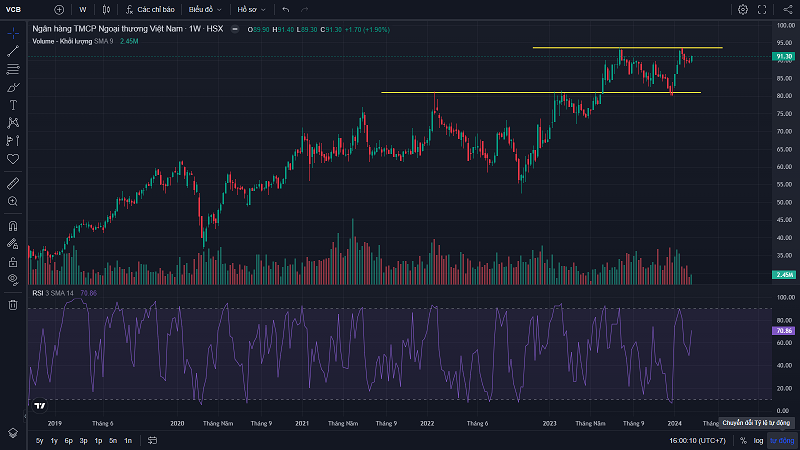Open chart settings gear icon
Screen dimensions: 800x450
743,9
